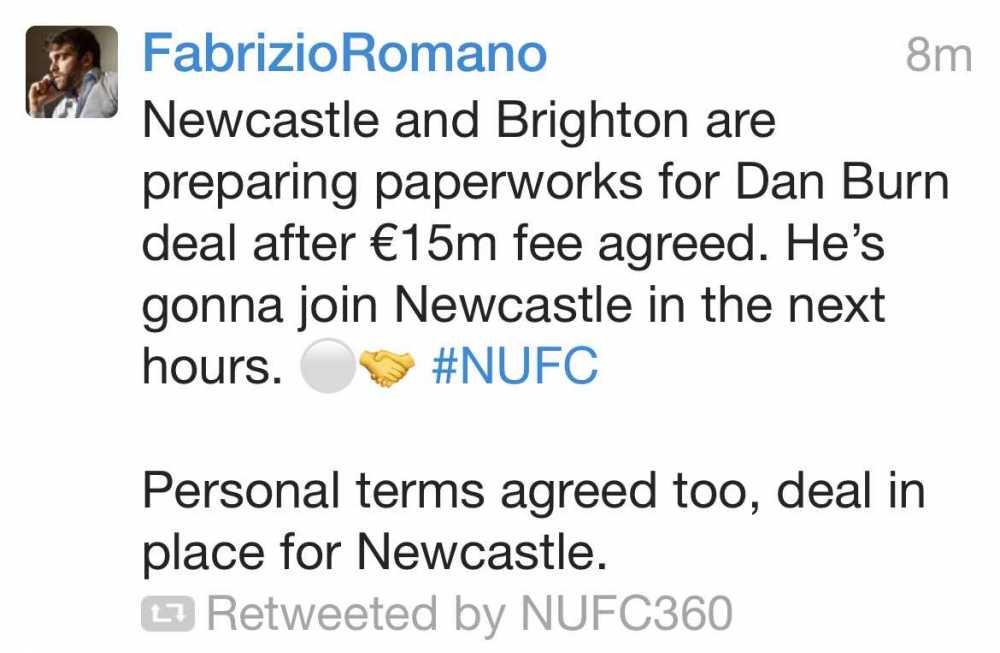
Task: Click the white circle emoji
Action: coord(328,366)
